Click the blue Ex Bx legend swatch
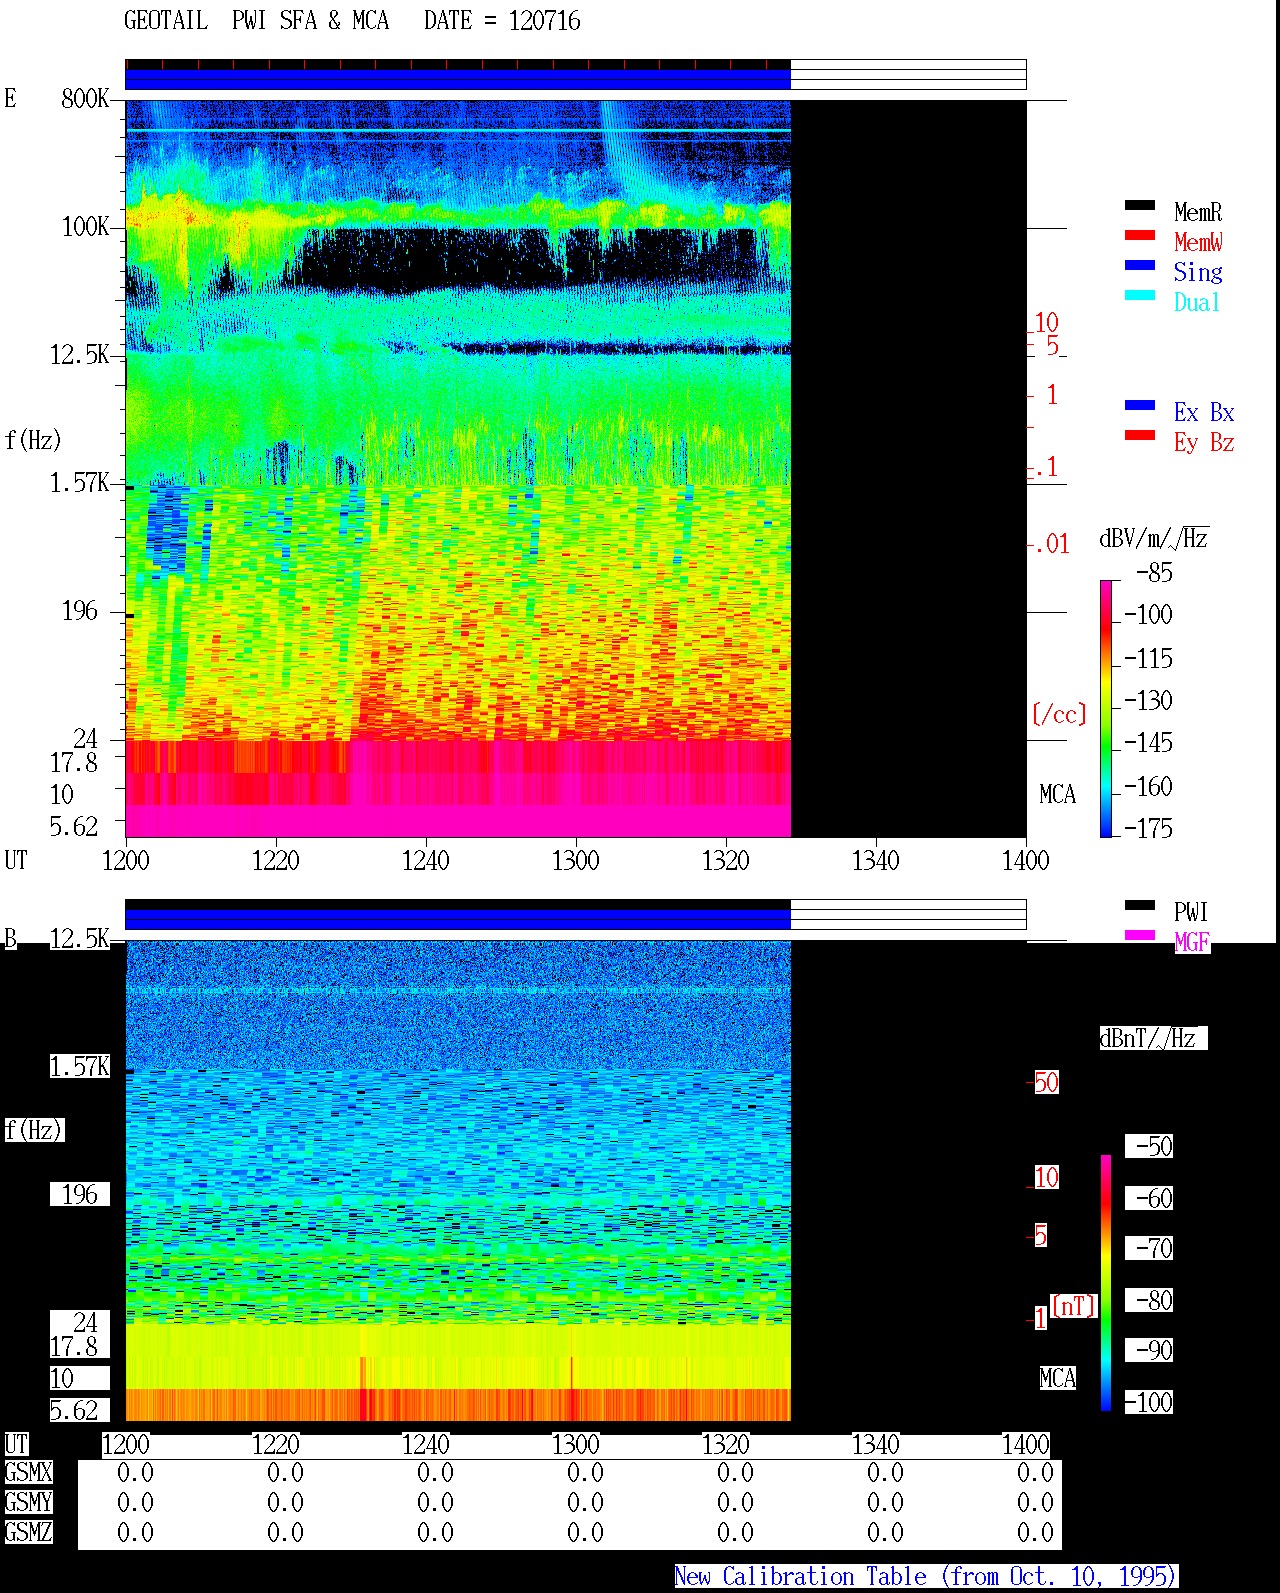 [x=1140, y=406]
